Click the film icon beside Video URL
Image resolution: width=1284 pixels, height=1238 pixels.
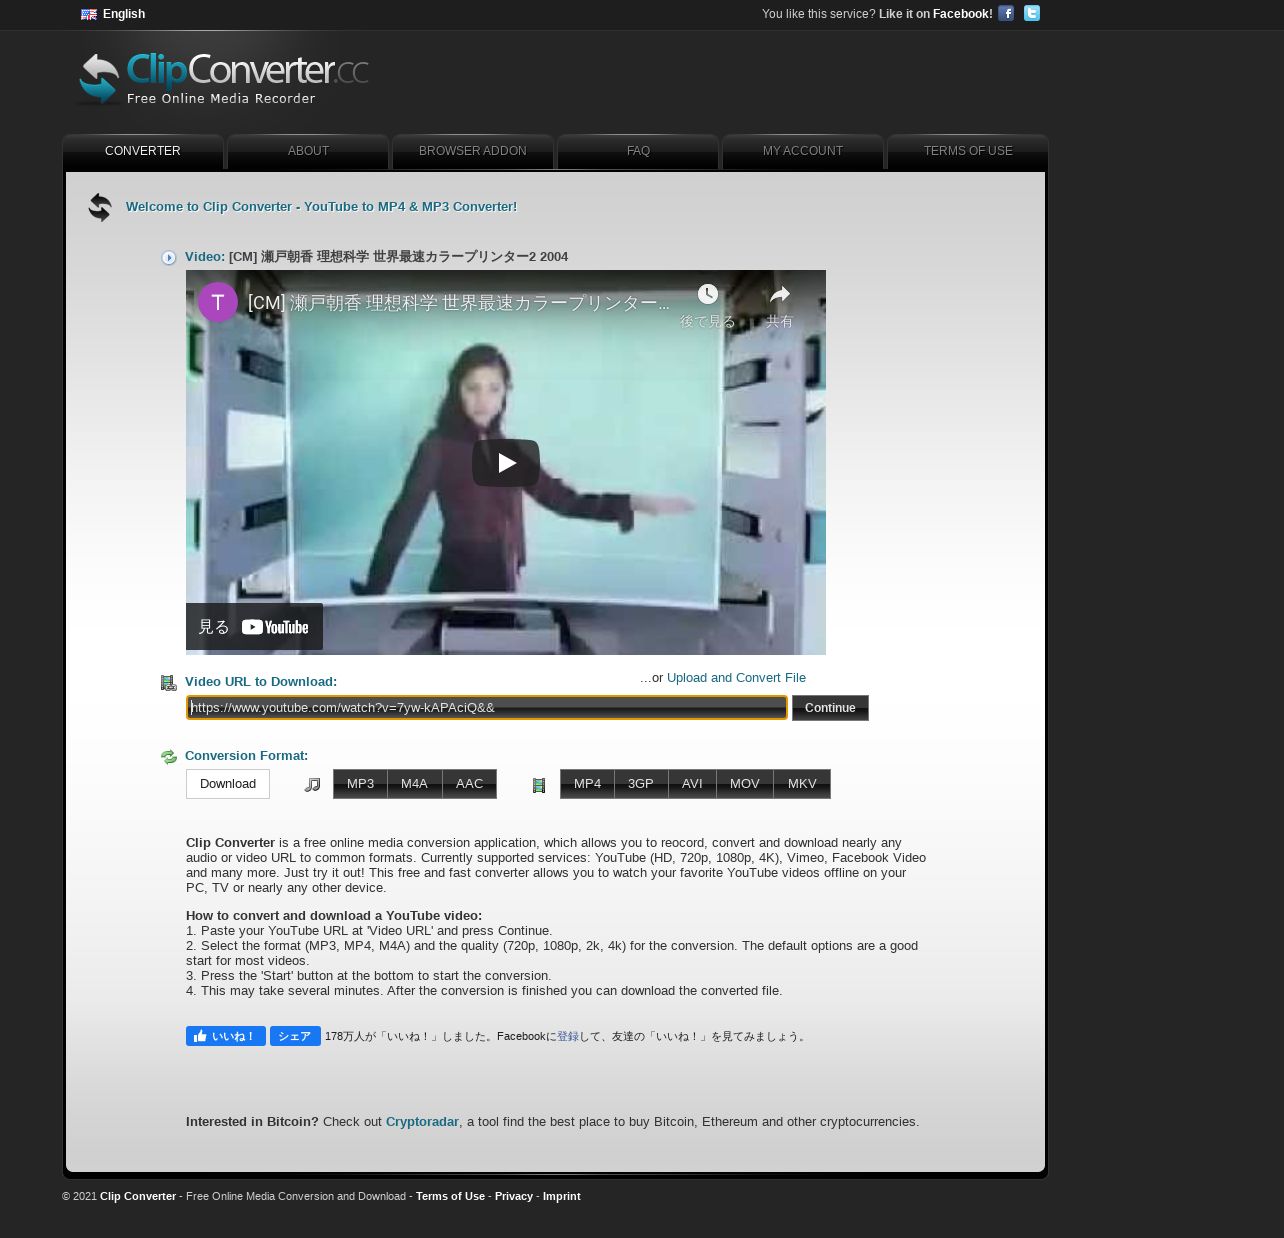(x=169, y=683)
